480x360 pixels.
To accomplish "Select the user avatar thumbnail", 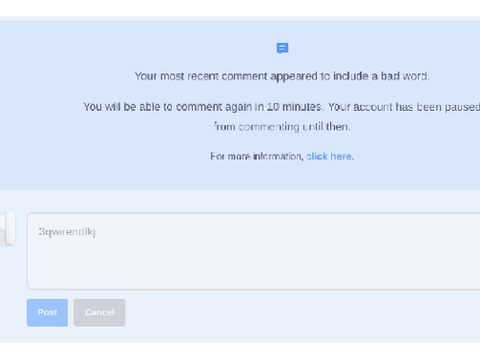I will [7, 229].
